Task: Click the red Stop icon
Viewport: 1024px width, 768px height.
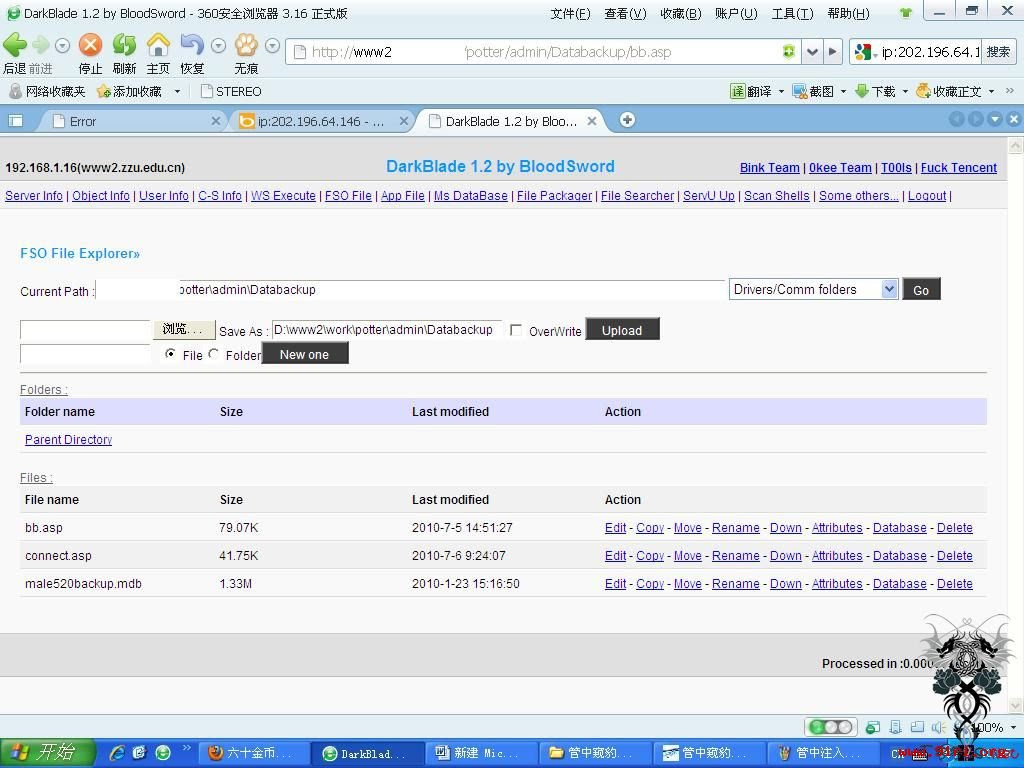Action: pos(90,44)
